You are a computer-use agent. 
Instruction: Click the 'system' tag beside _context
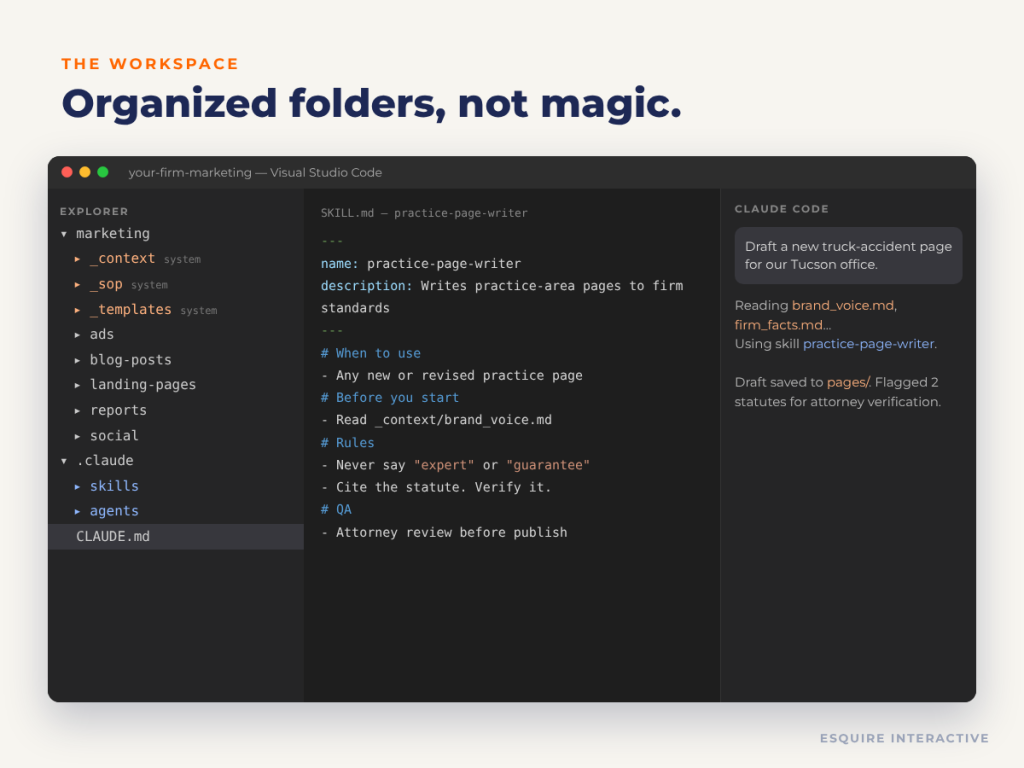point(182,260)
